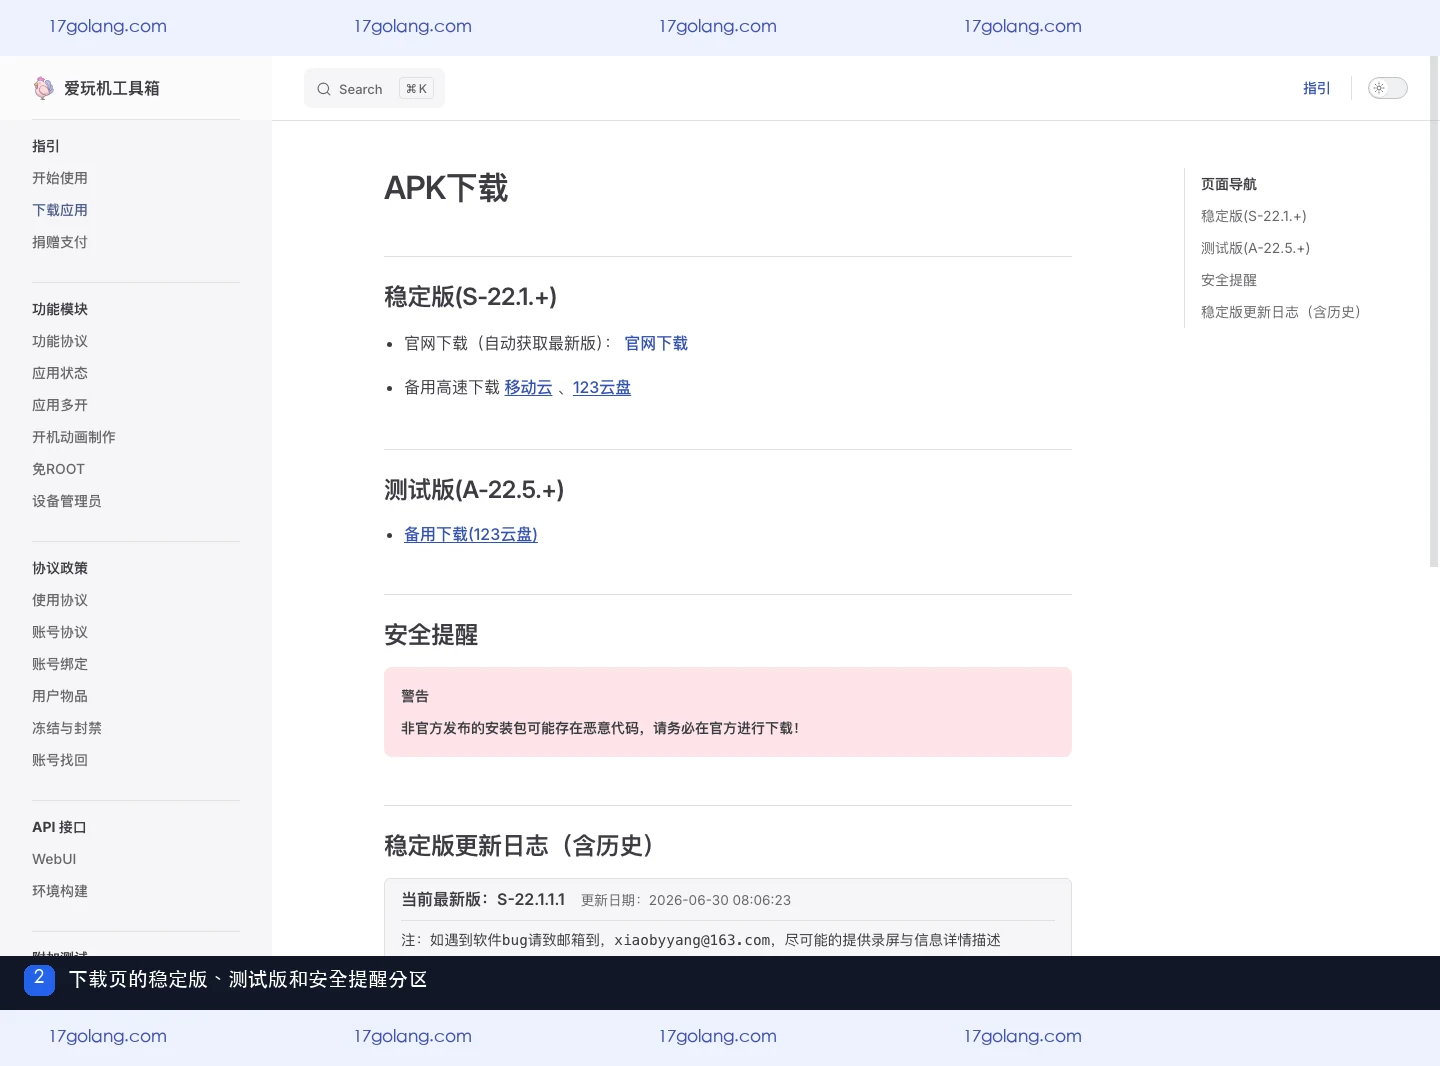Click the ⌘K shortcut badge
The image size is (1440, 1066).
pyautogui.click(x=416, y=89)
